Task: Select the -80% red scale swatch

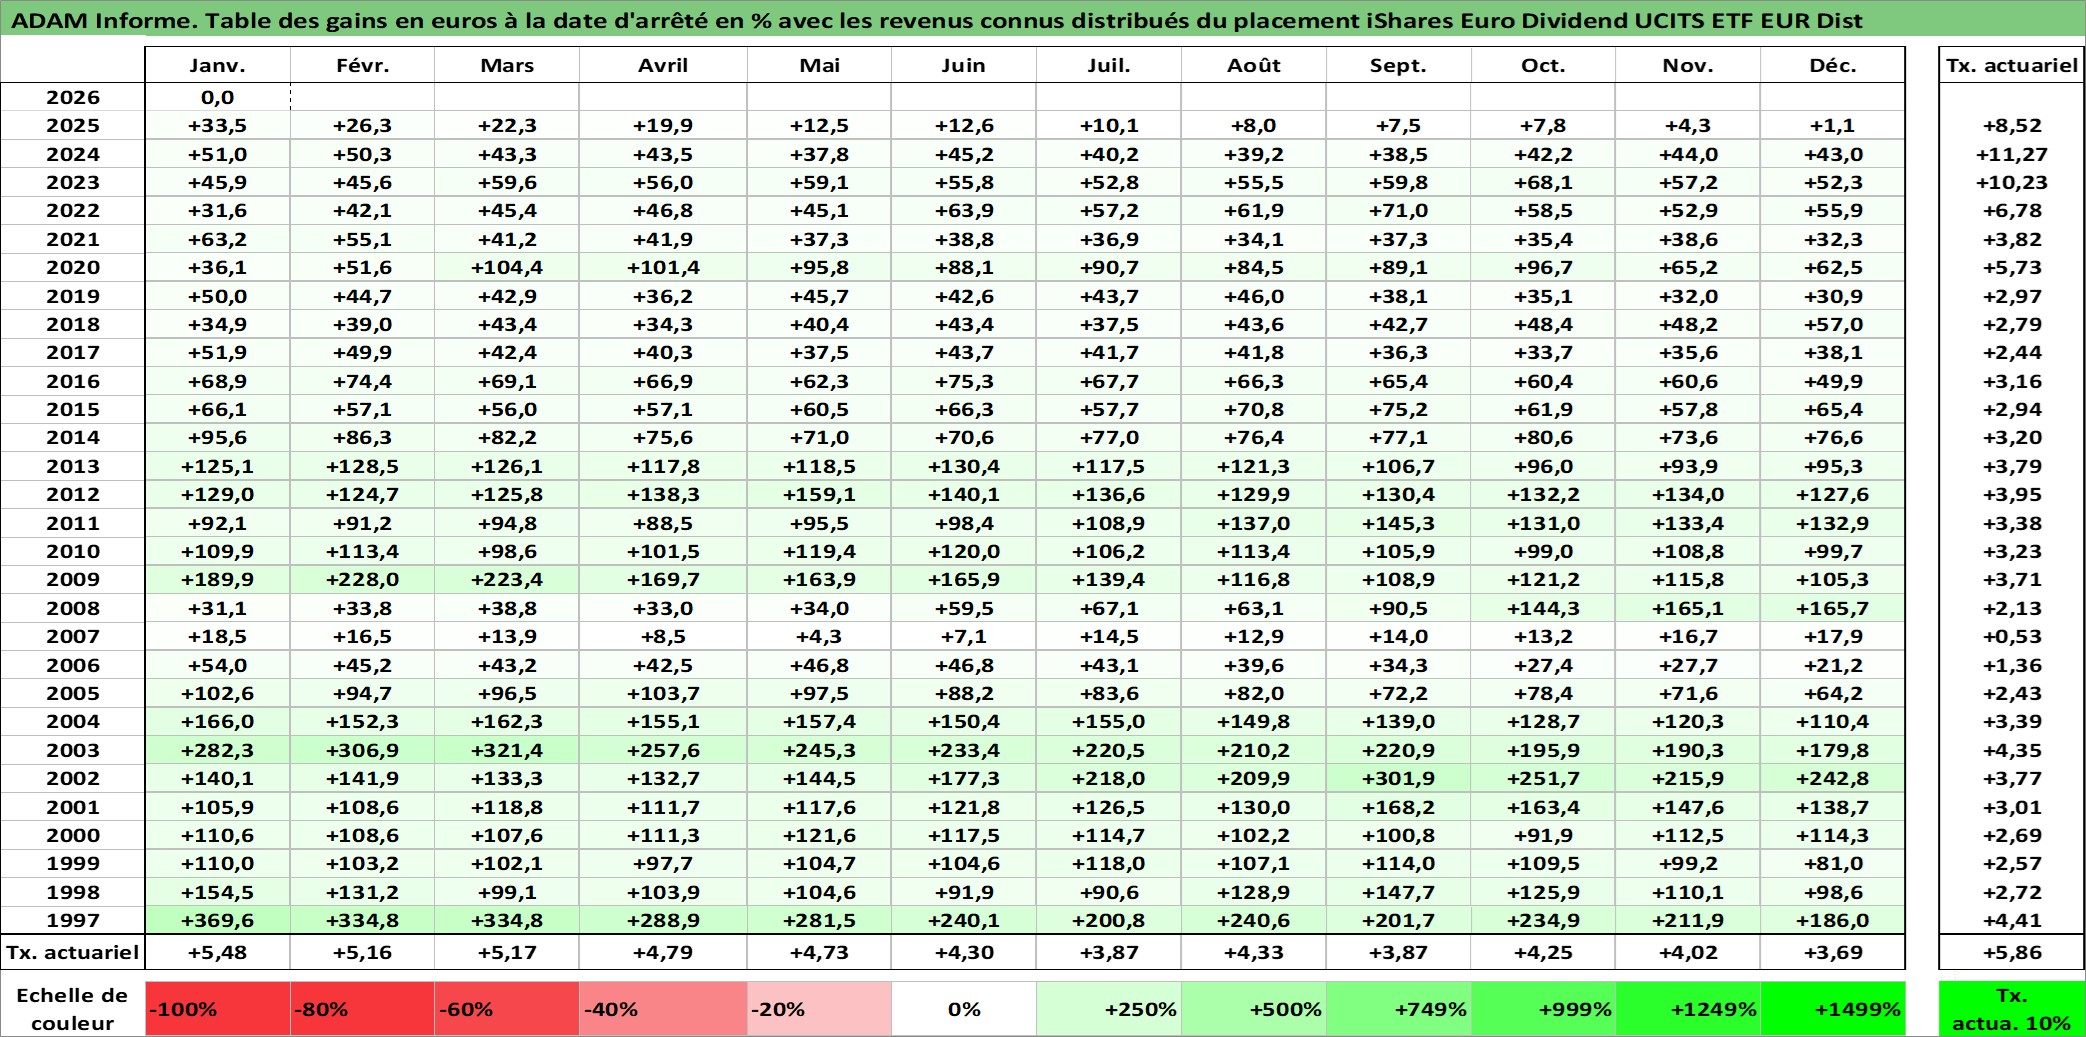Action: (362, 1009)
